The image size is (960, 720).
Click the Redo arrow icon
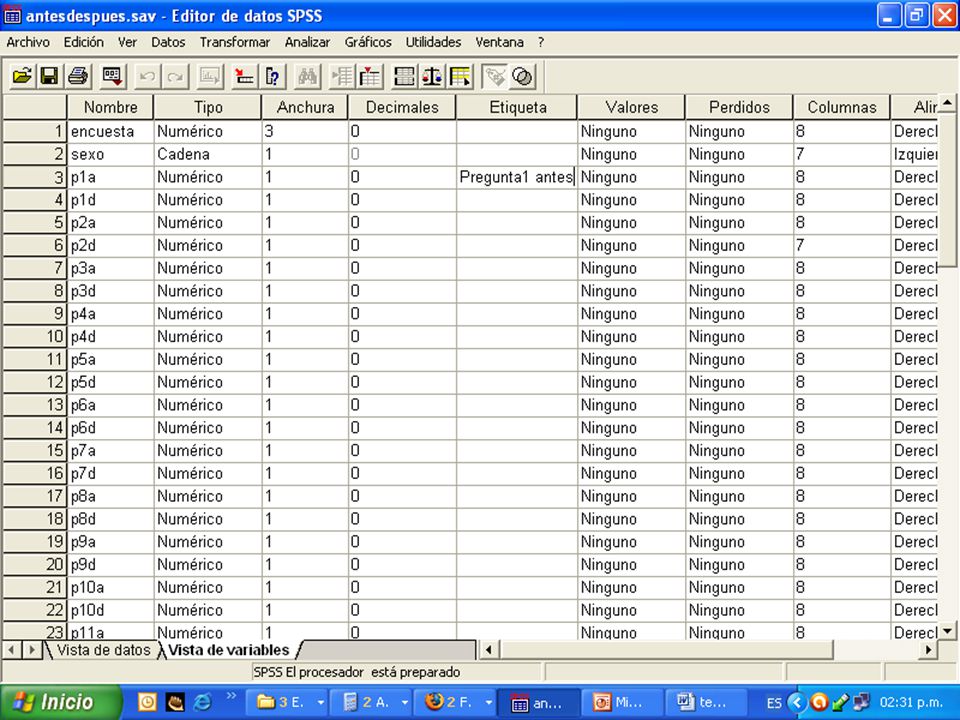tap(175, 77)
